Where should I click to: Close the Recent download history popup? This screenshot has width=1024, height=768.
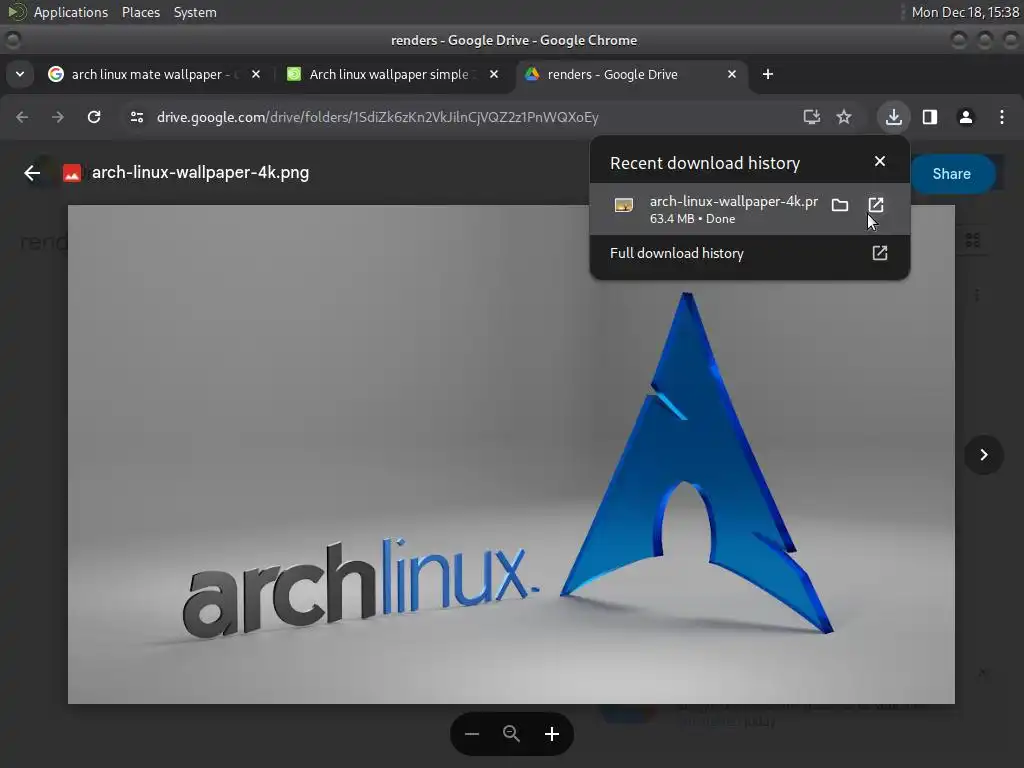point(880,161)
